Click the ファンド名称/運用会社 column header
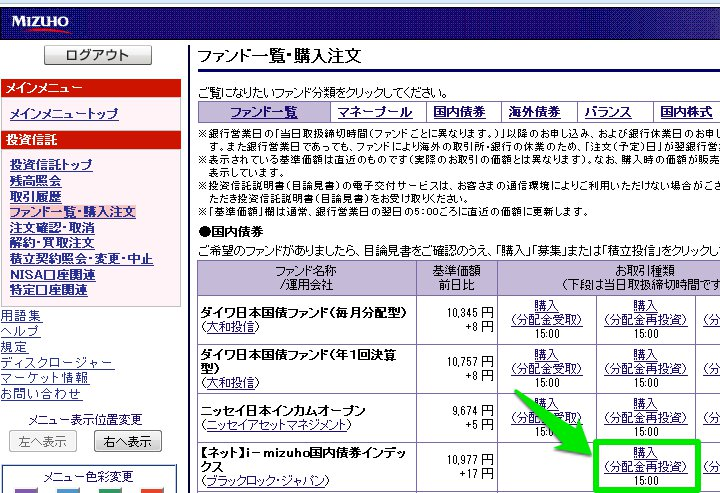 tap(307, 278)
